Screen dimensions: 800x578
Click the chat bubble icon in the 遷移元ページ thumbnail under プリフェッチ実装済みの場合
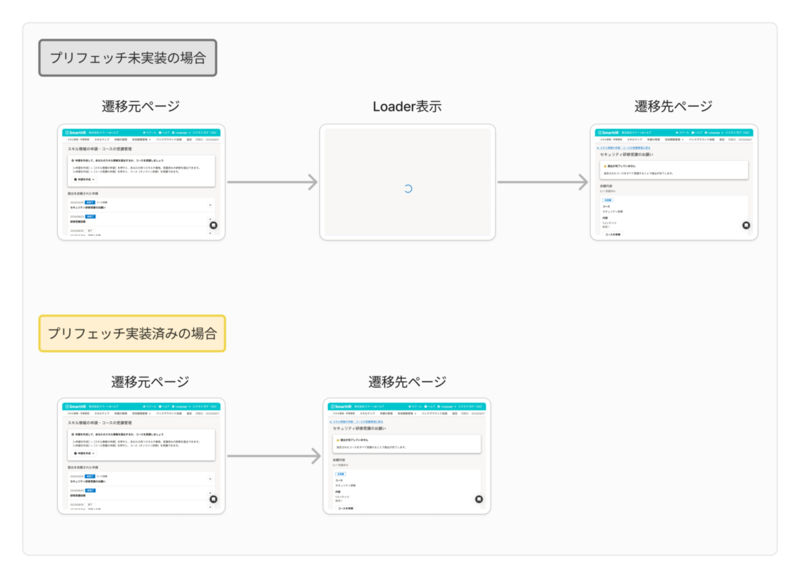(213, 499)
